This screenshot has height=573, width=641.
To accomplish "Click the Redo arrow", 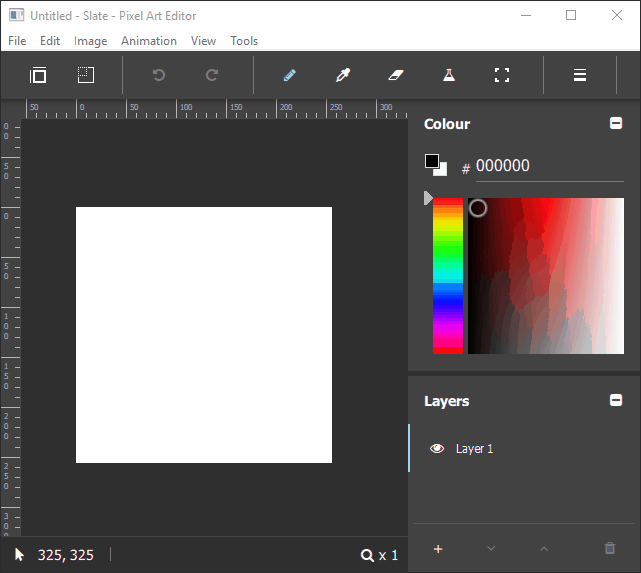I will pyautogui.click(x=212, y=75).
